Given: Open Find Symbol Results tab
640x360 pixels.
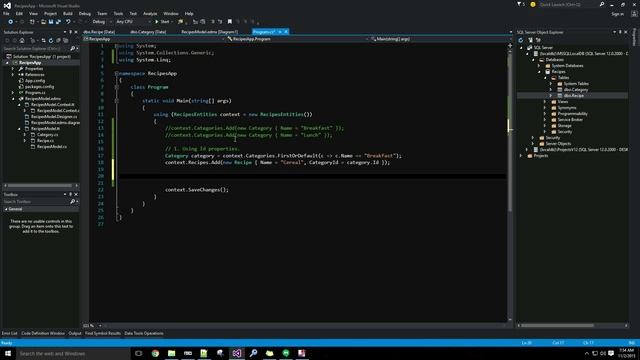Looking at the screenshot, I should 103,333.
